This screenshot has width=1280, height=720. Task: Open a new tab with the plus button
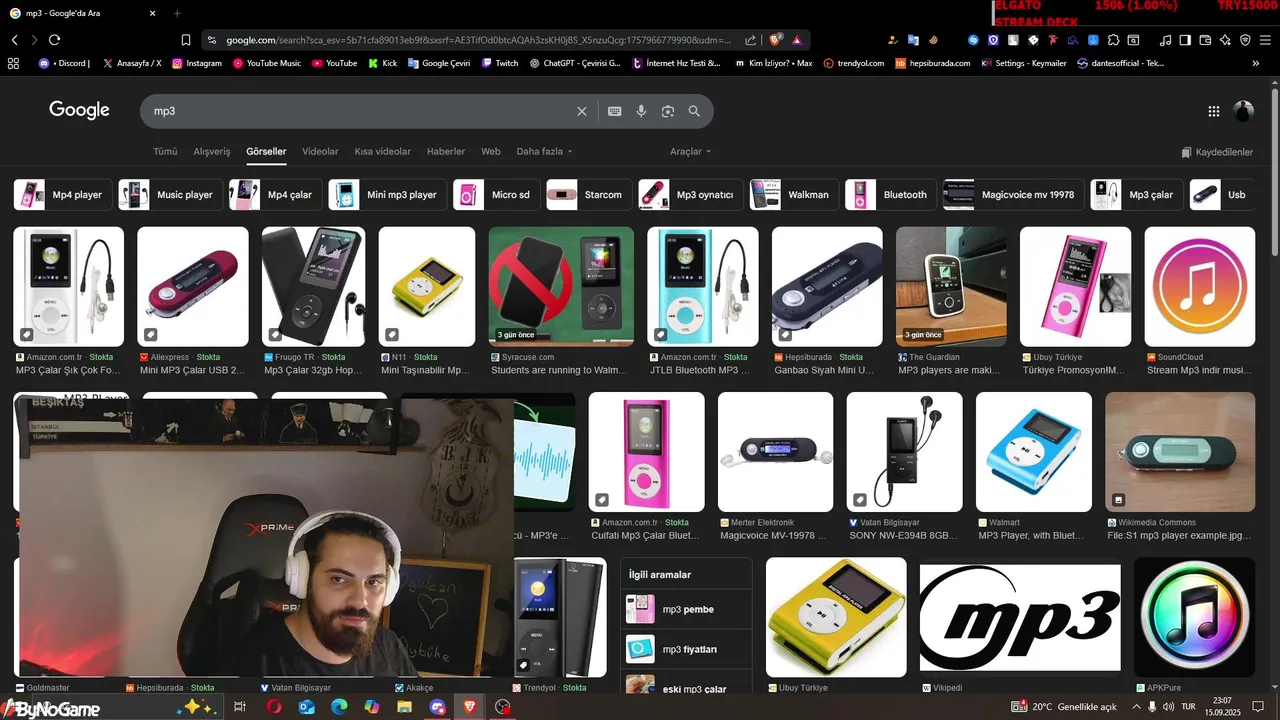pyautogui.click(x=177, y=13)
